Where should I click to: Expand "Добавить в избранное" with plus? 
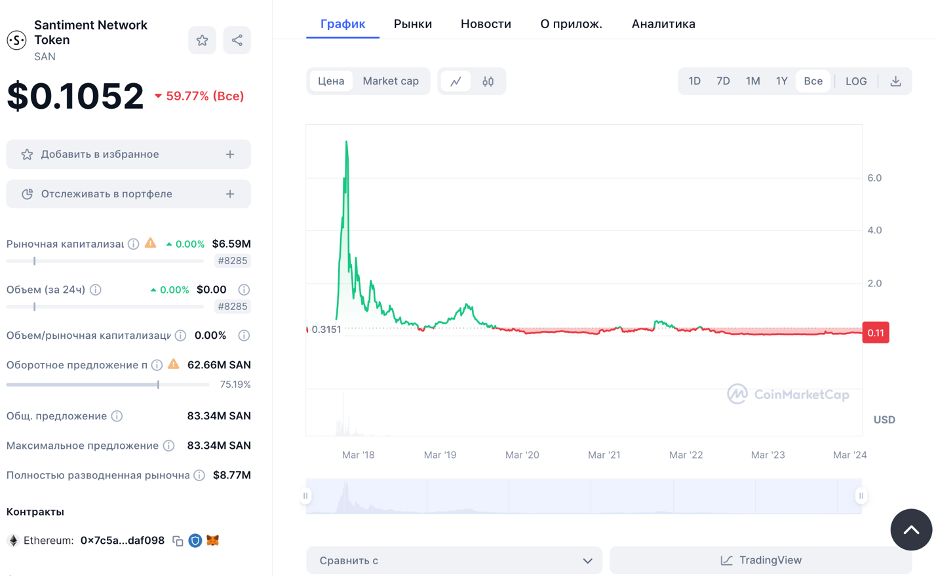point(230,154)
